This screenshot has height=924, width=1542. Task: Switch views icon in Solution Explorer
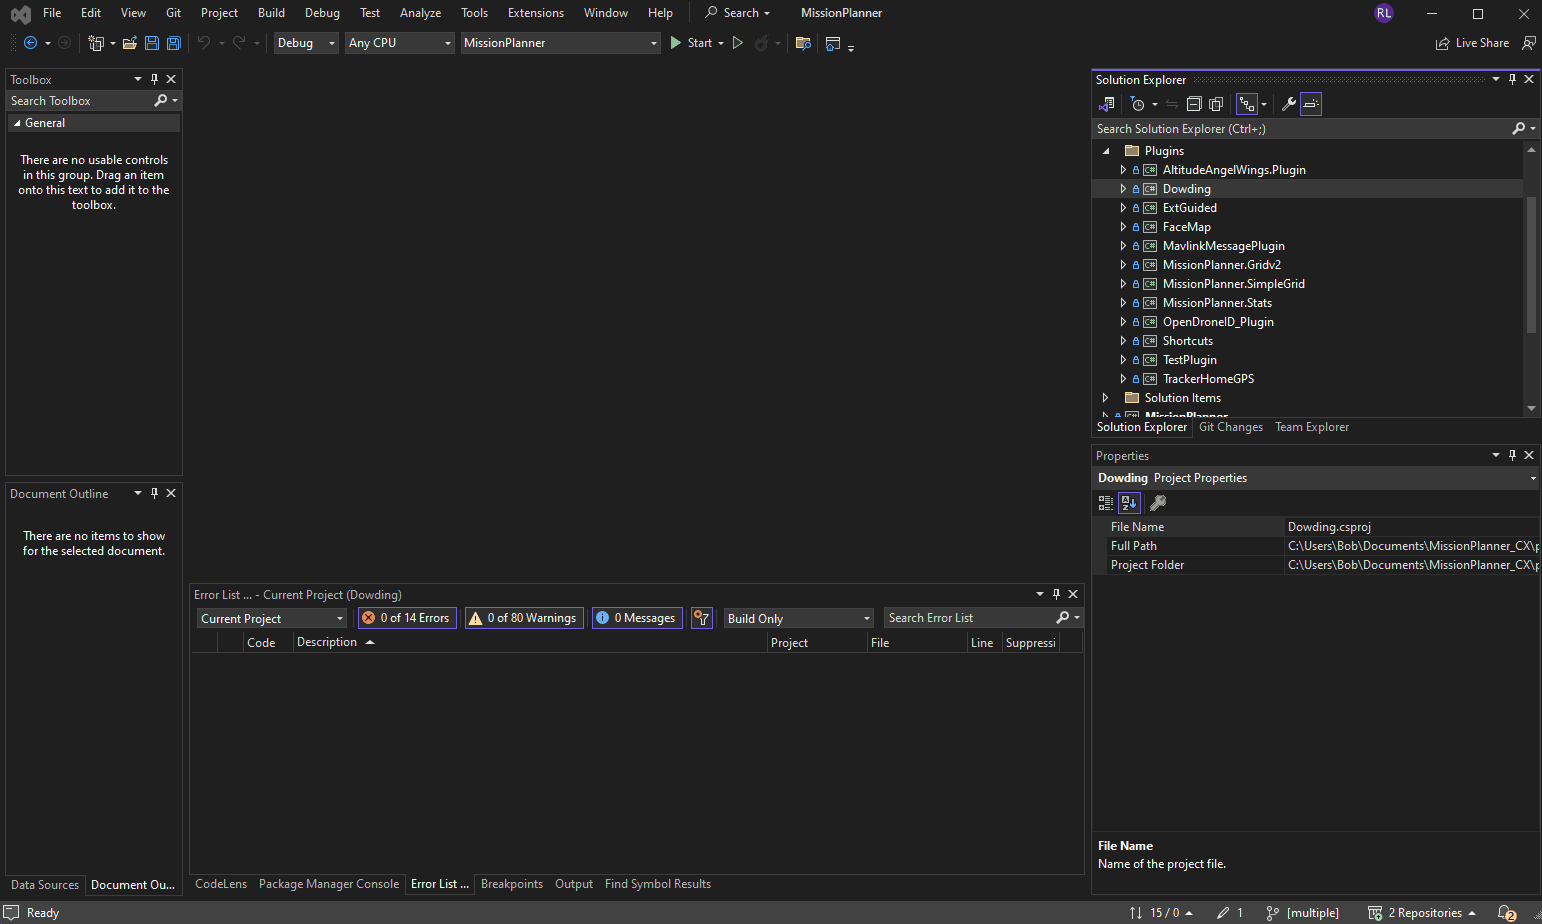coord(1106,104)
